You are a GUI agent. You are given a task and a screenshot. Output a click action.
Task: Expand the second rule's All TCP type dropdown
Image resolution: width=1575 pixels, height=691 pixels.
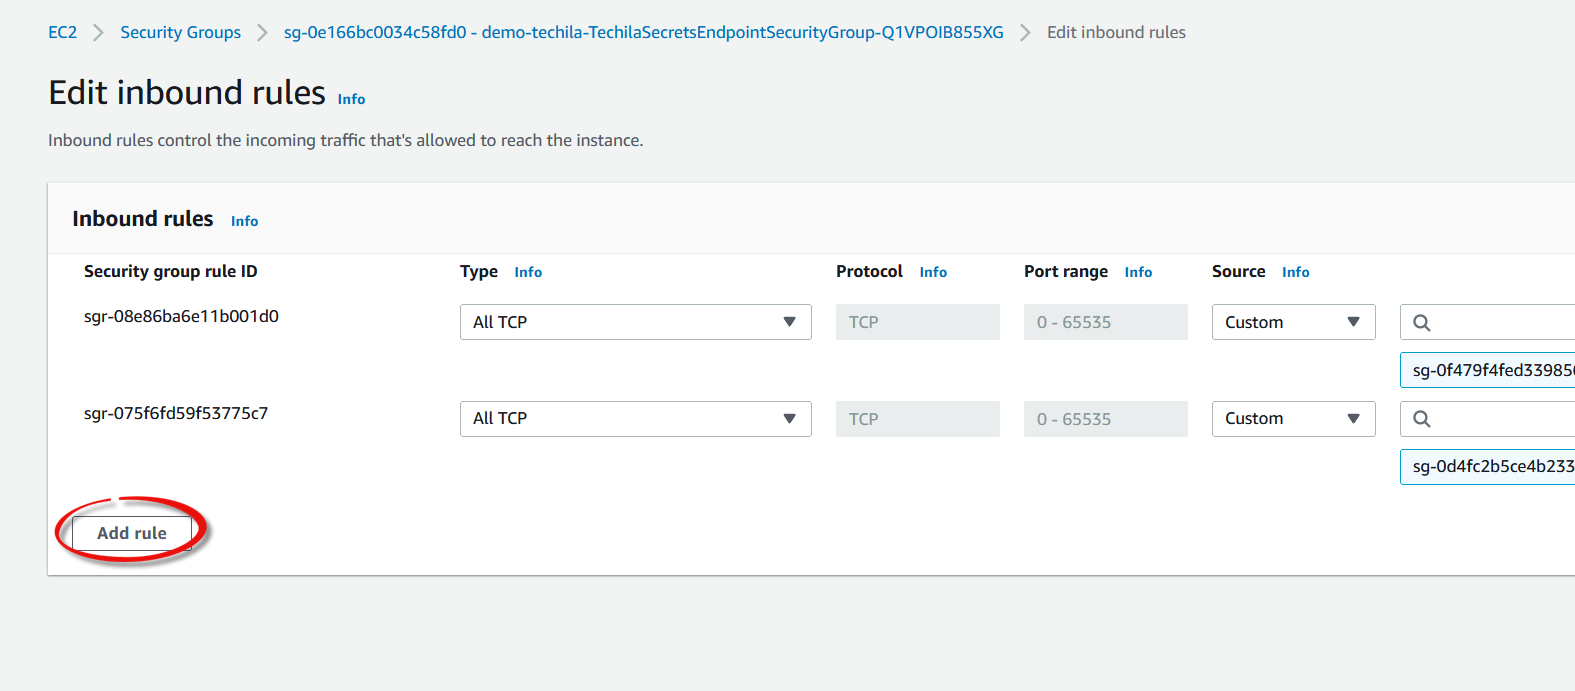click(635, 419)
